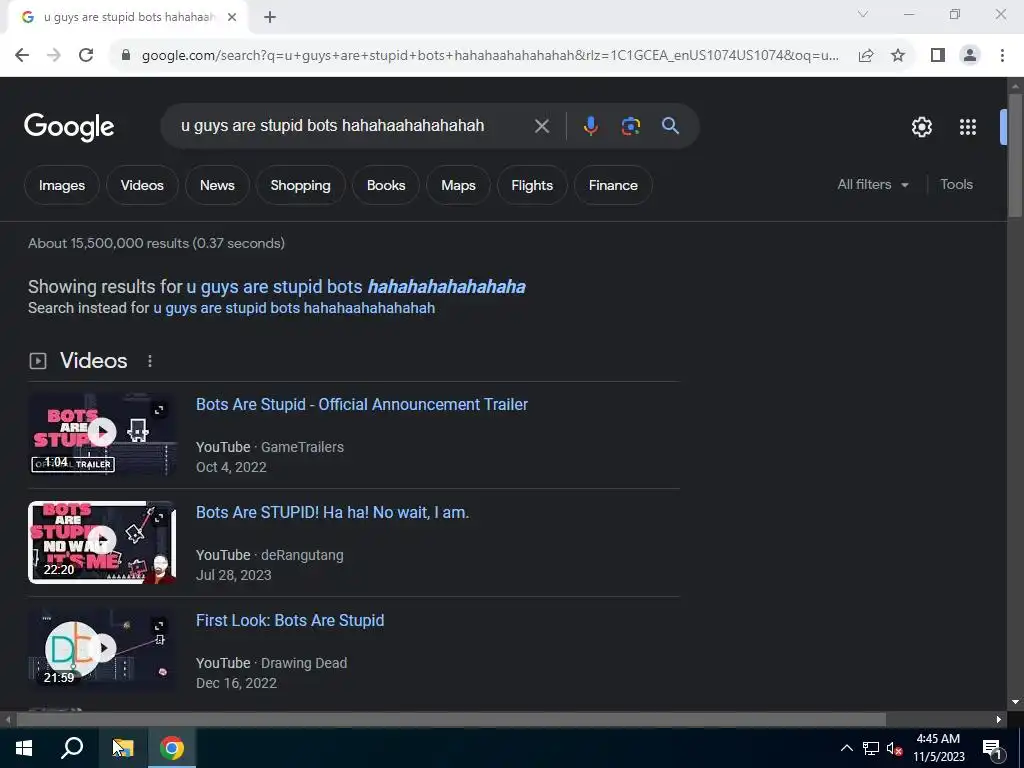Nudge page right with scrollbar arrow
Image resolution: width=1024 pixels, height=768 pixels.
[999, 719]
